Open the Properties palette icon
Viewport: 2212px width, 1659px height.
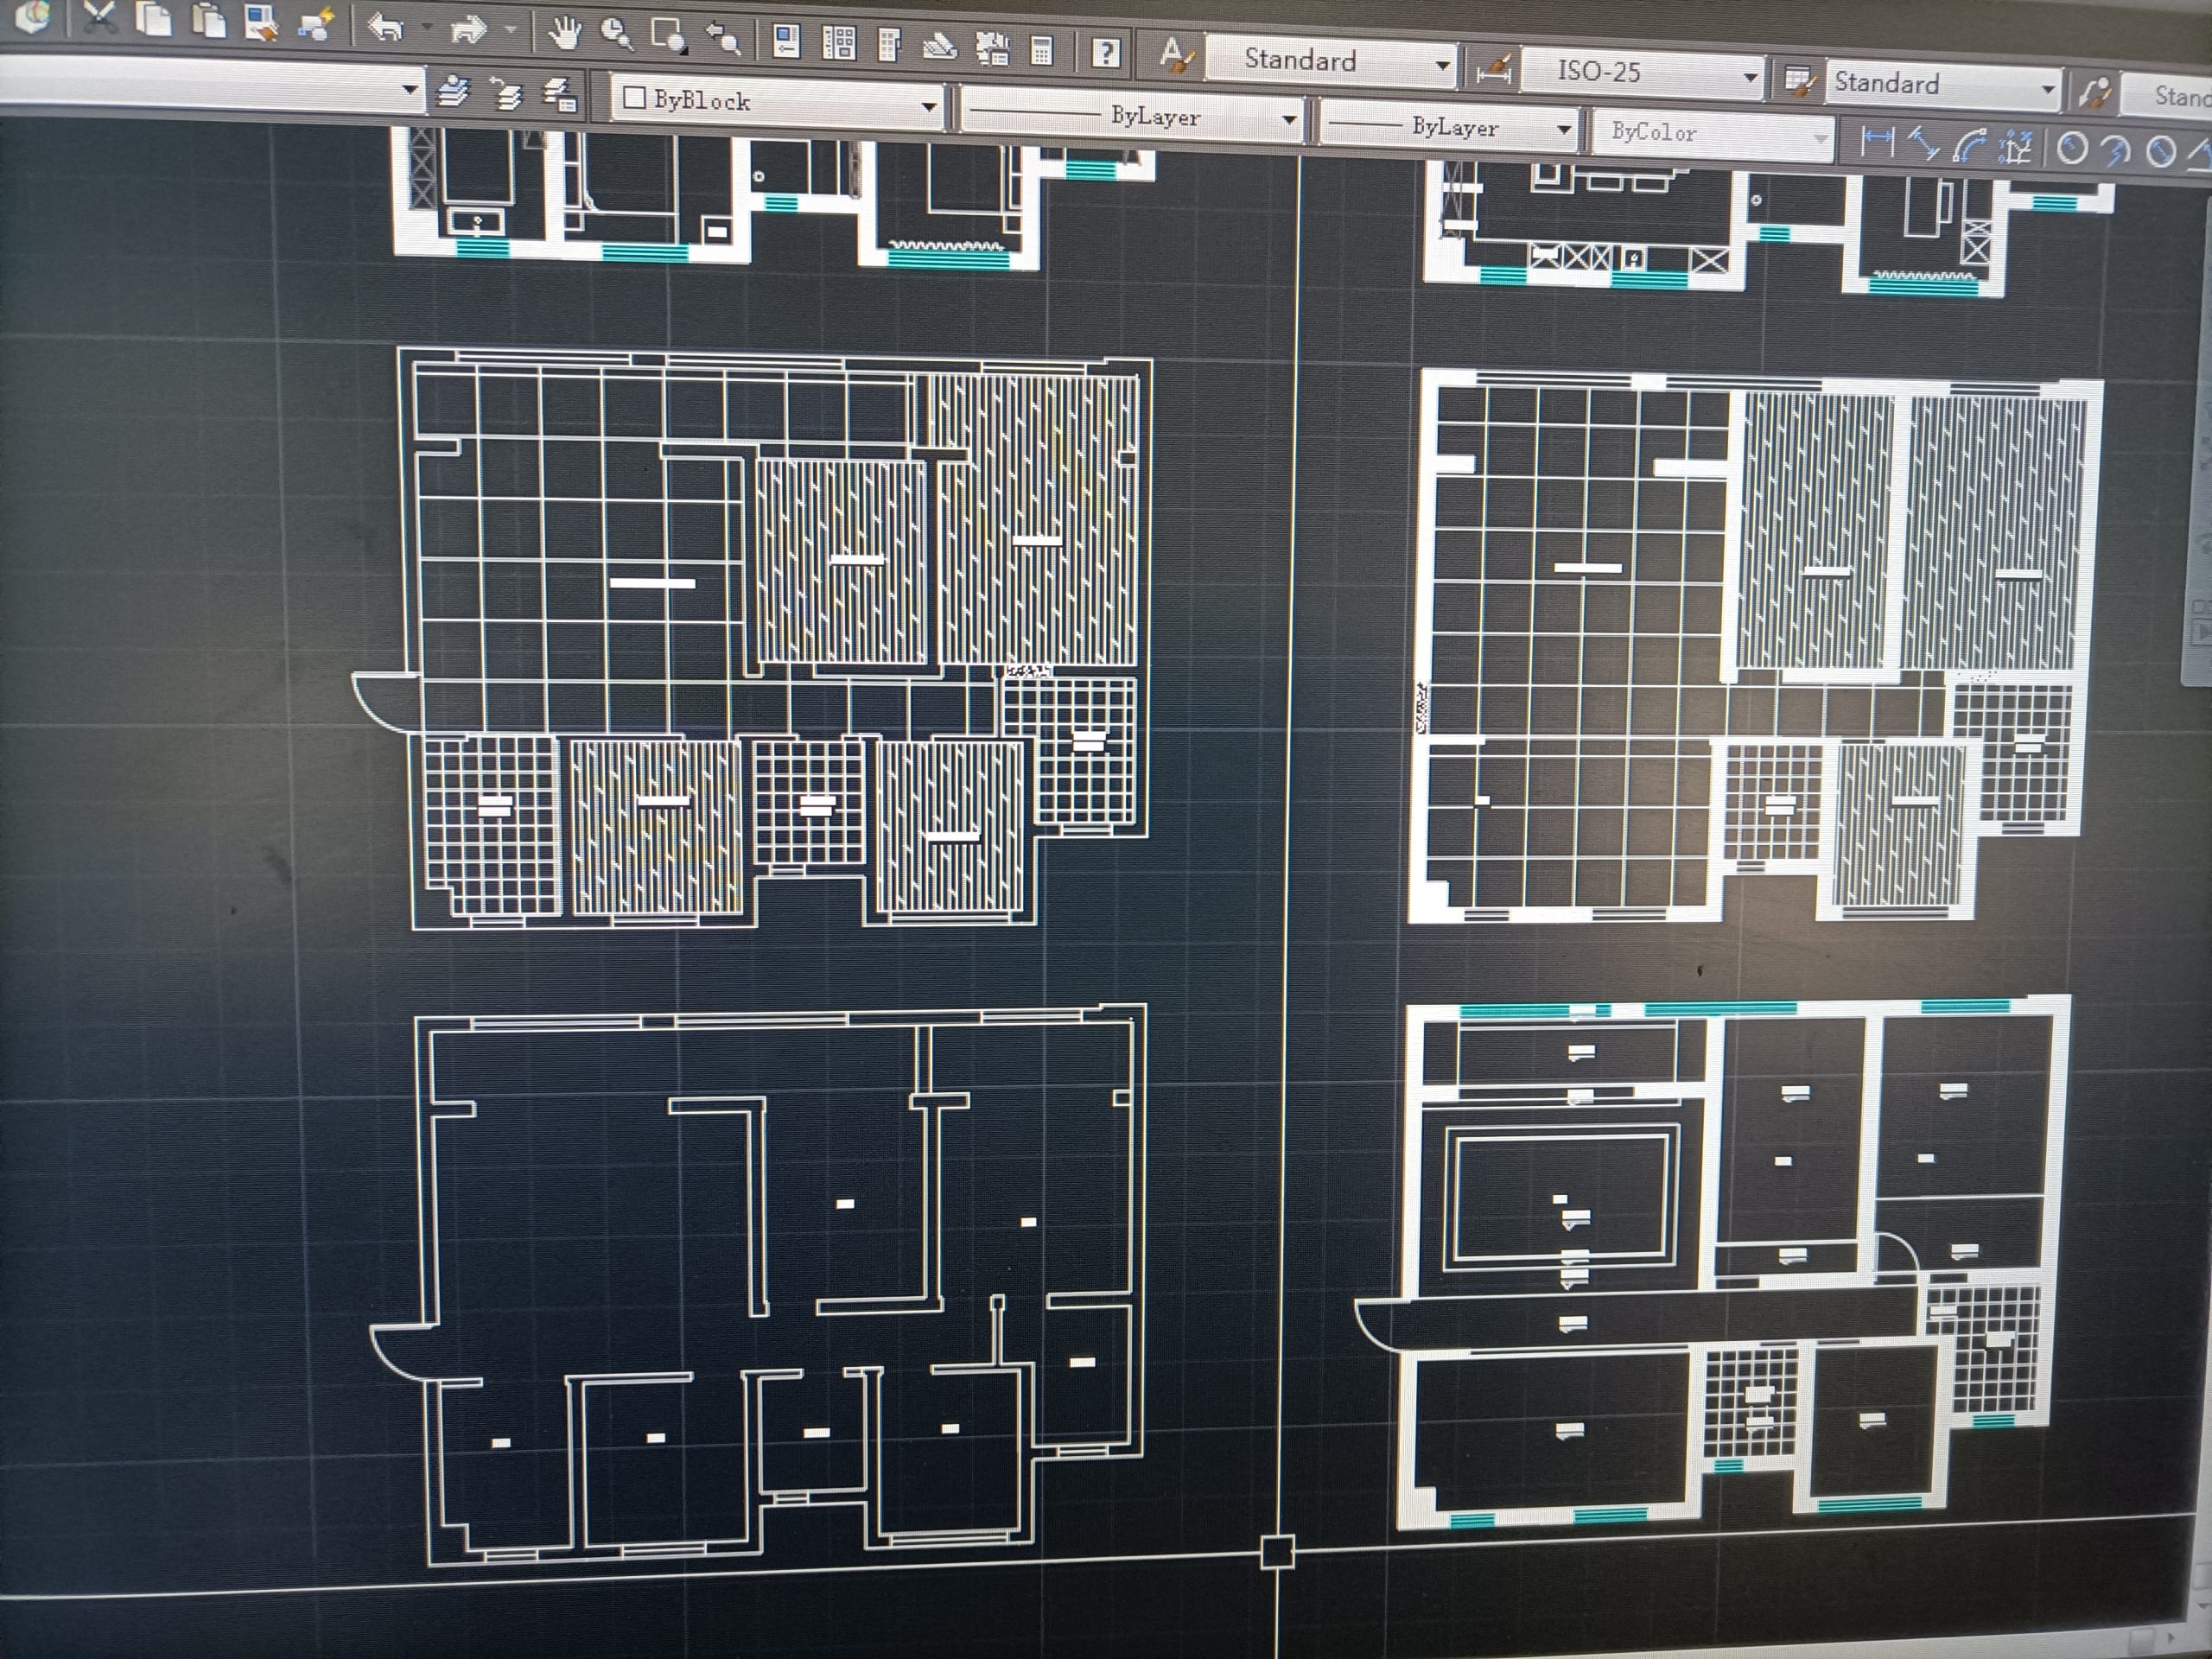coord(787,42)
